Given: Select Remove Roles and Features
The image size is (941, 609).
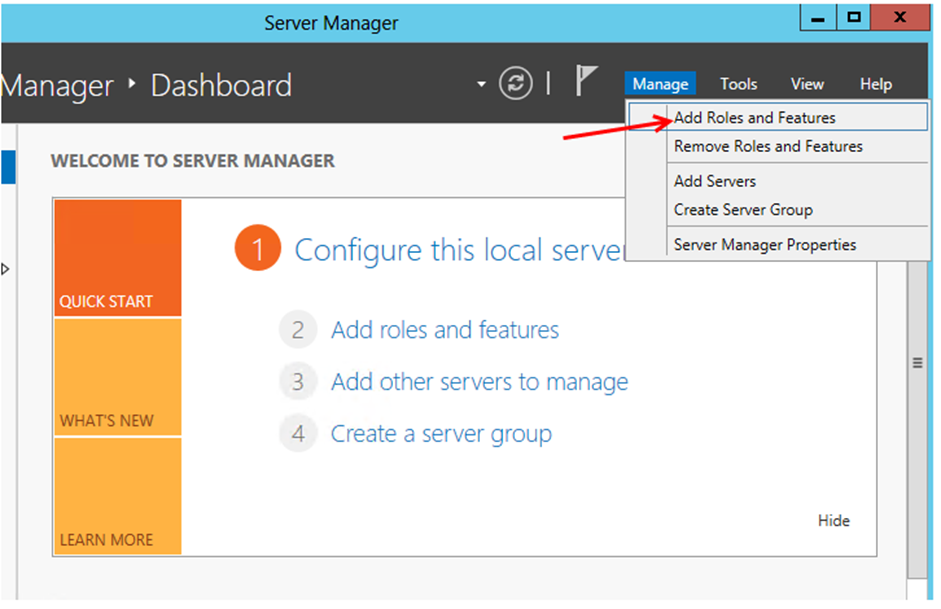Looking at the screenshot, I should point(778,146).
